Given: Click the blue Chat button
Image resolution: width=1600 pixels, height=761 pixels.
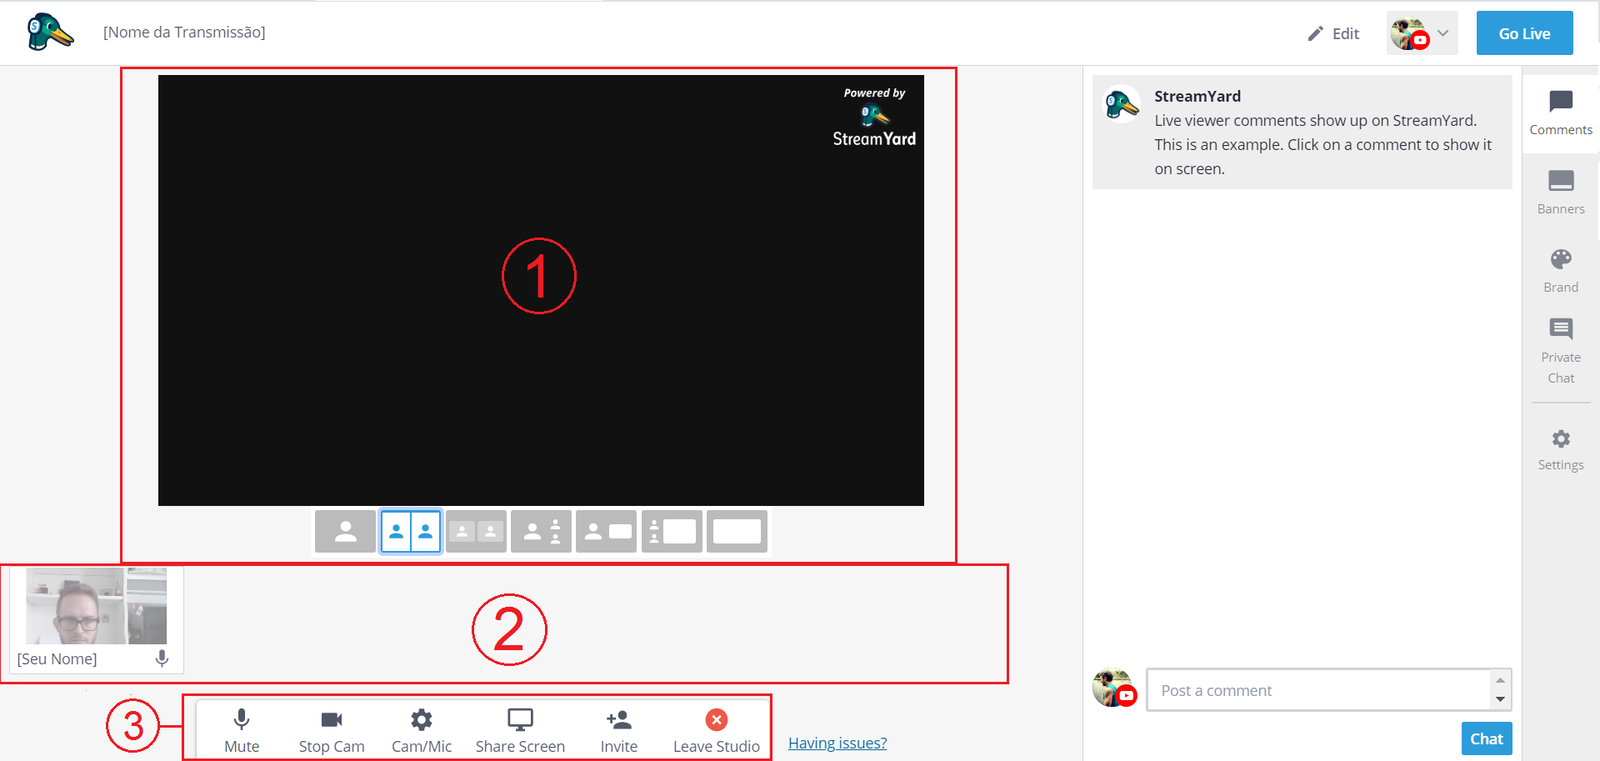Looking at the screenshot, I should pos(1486,739).
